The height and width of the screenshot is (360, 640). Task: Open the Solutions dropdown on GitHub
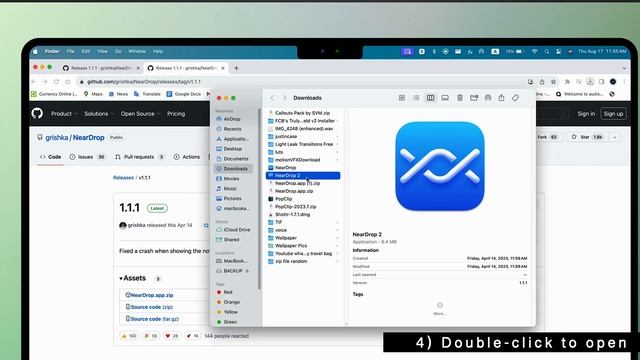tap(99, 114)
